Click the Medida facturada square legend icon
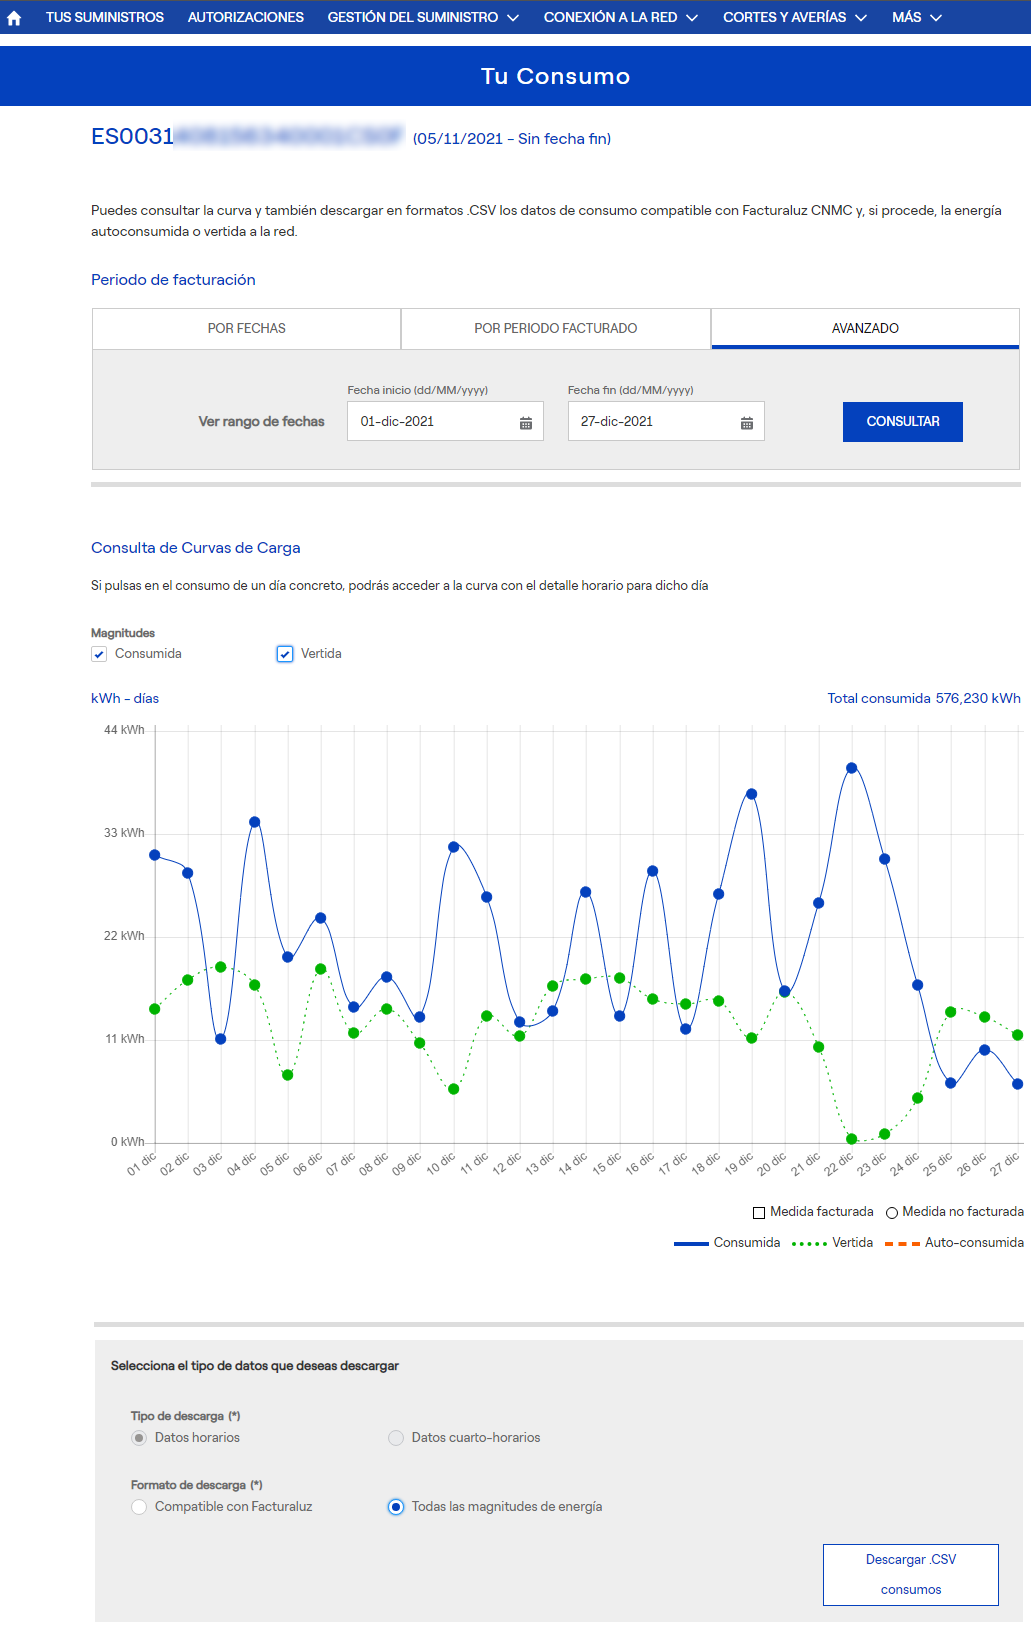Screen dimensions: 1031x1635 click(x=759, y=1213)
